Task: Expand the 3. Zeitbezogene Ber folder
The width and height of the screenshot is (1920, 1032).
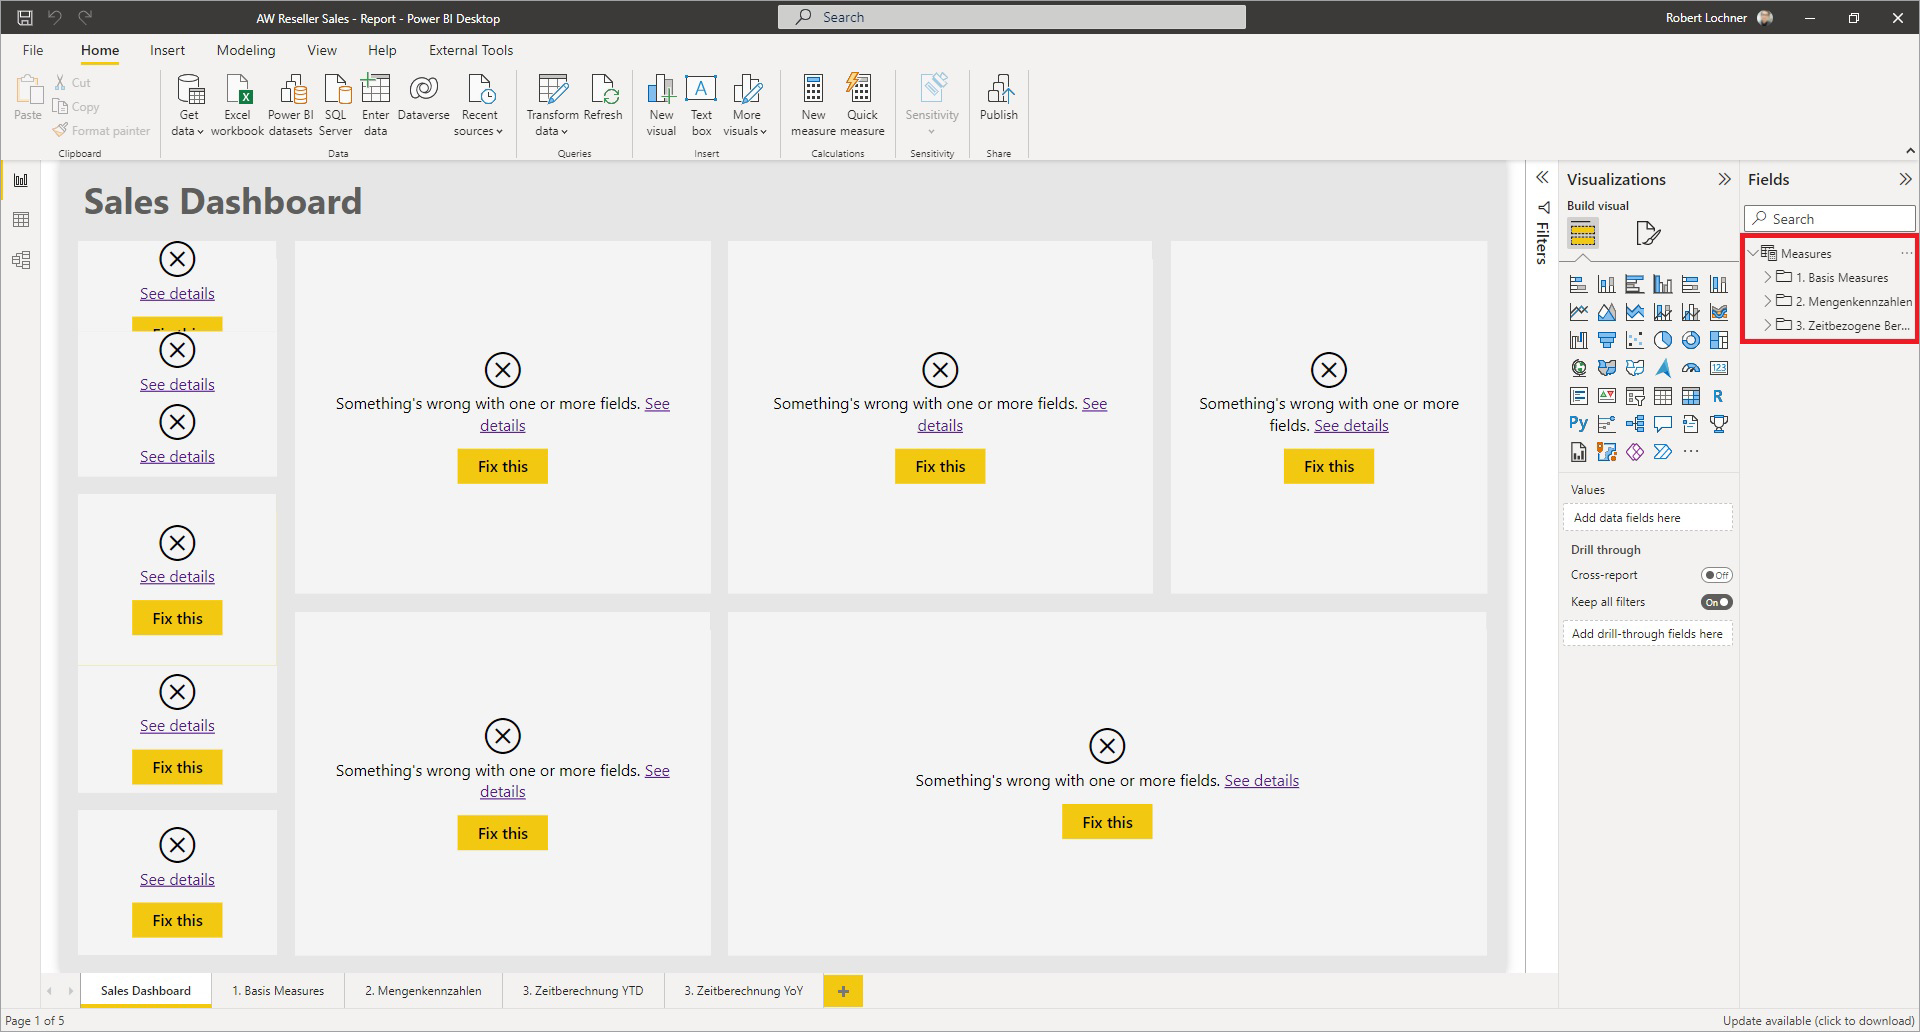Action: [1768, 325]
